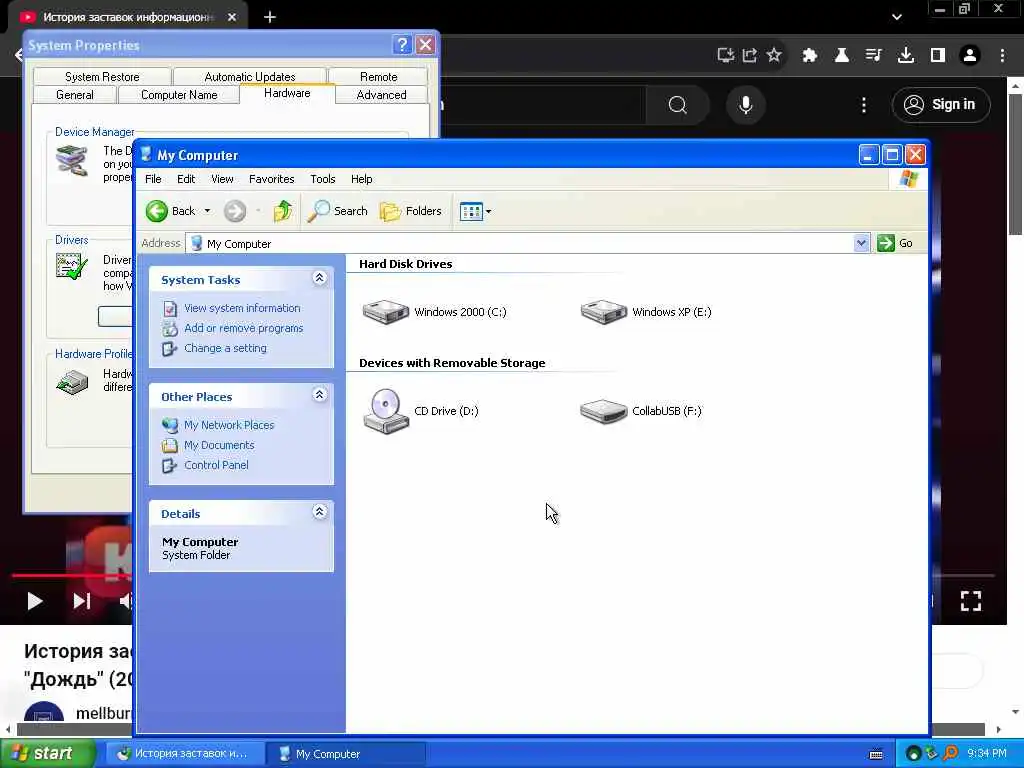Open Search in My Computer toolbar
The width and height of the screenshot is (1024, 768).
pyautogui.click(x=338, y=211)
